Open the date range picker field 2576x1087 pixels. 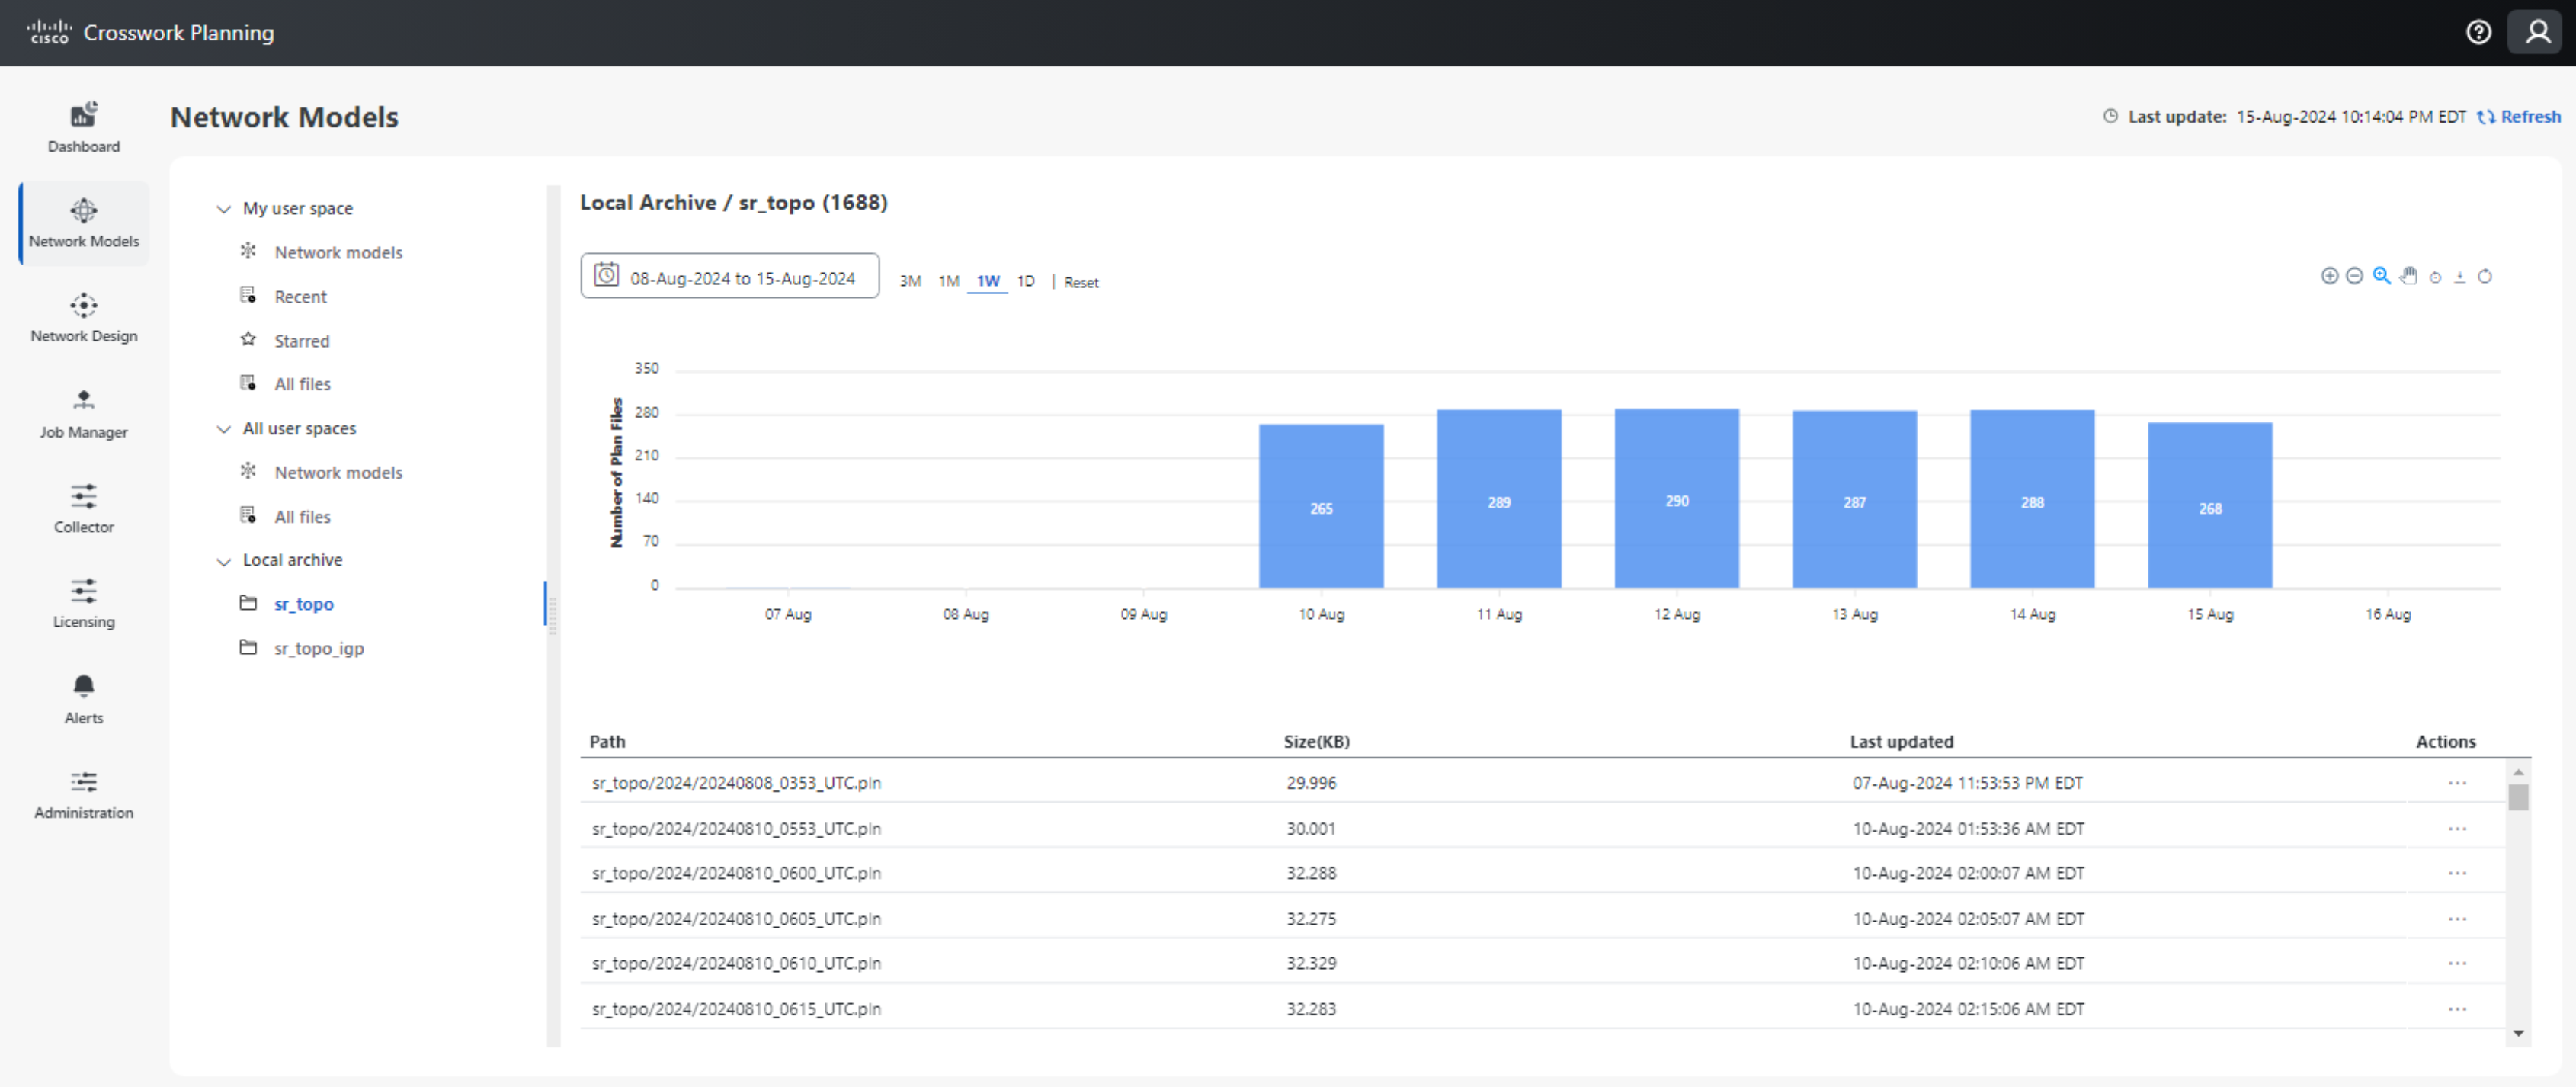pyautogui.click(x=729, y=277)
